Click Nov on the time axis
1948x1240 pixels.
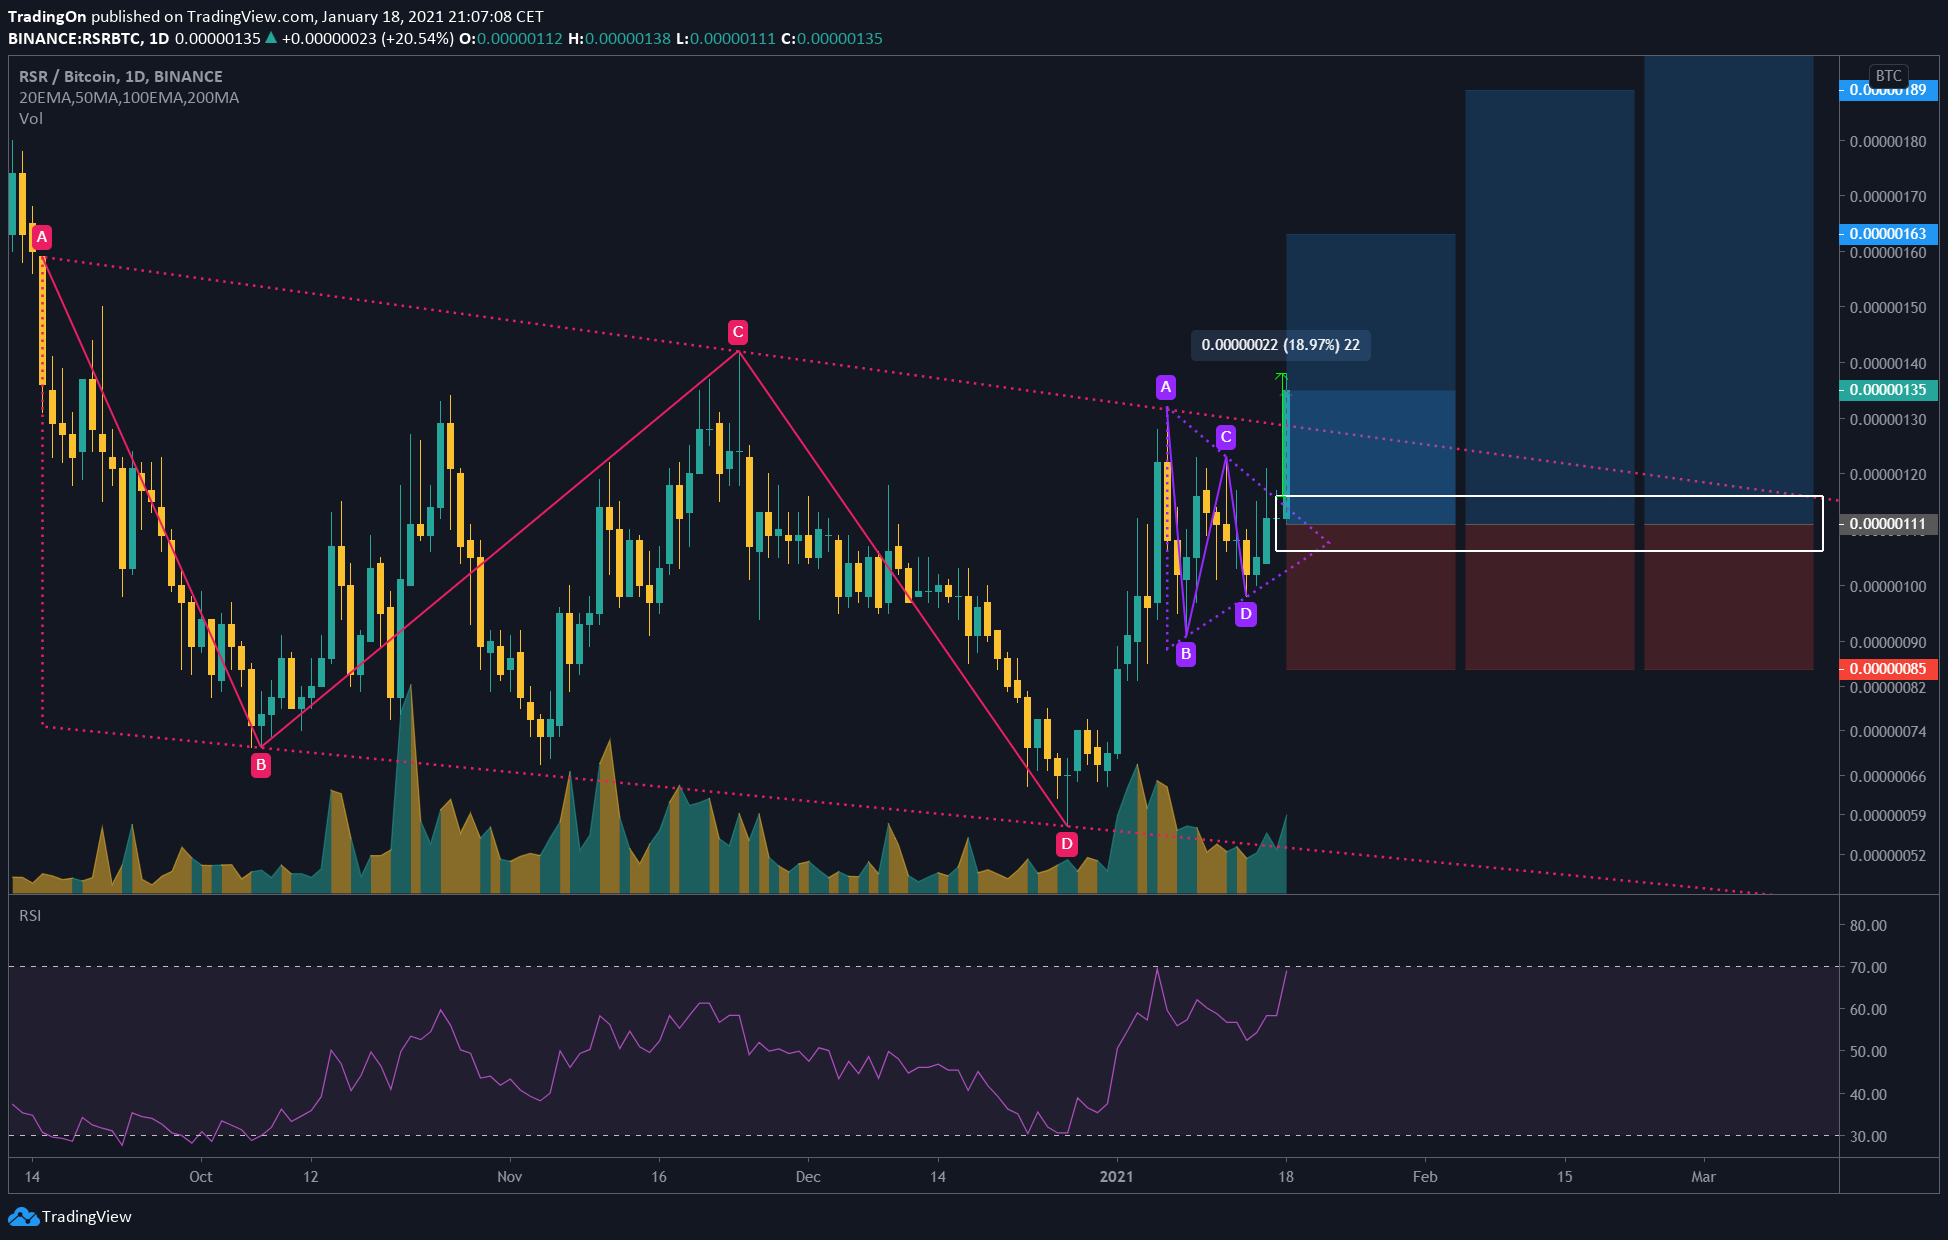[x=510, y=1177]
